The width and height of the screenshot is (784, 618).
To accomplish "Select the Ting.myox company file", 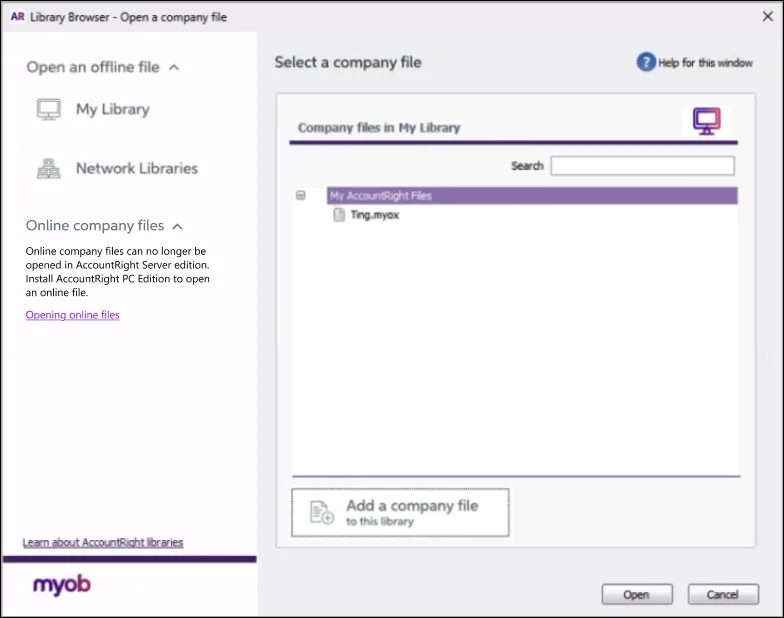I will coord(374,215).
